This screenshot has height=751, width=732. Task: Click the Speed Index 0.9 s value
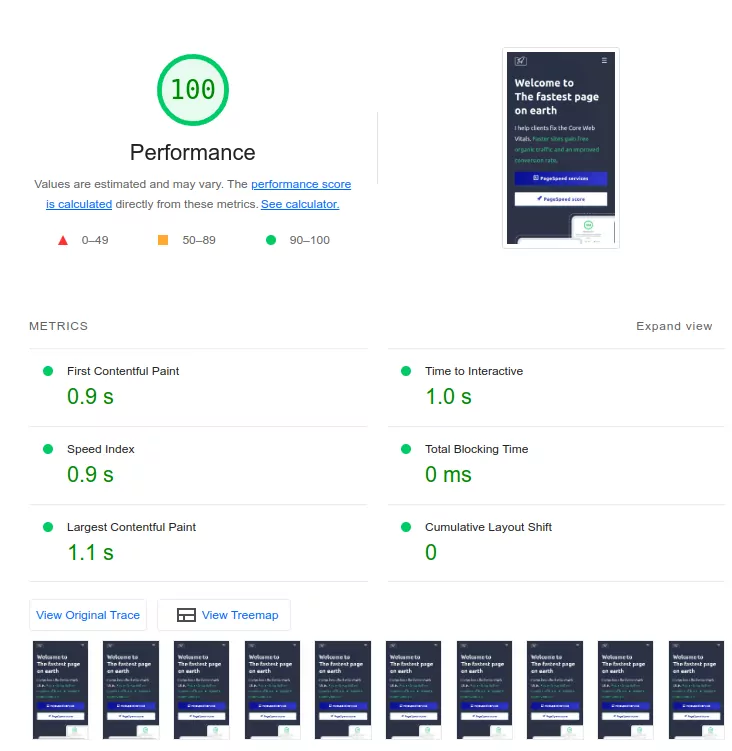pyautogui.click(x=90, y=475)
